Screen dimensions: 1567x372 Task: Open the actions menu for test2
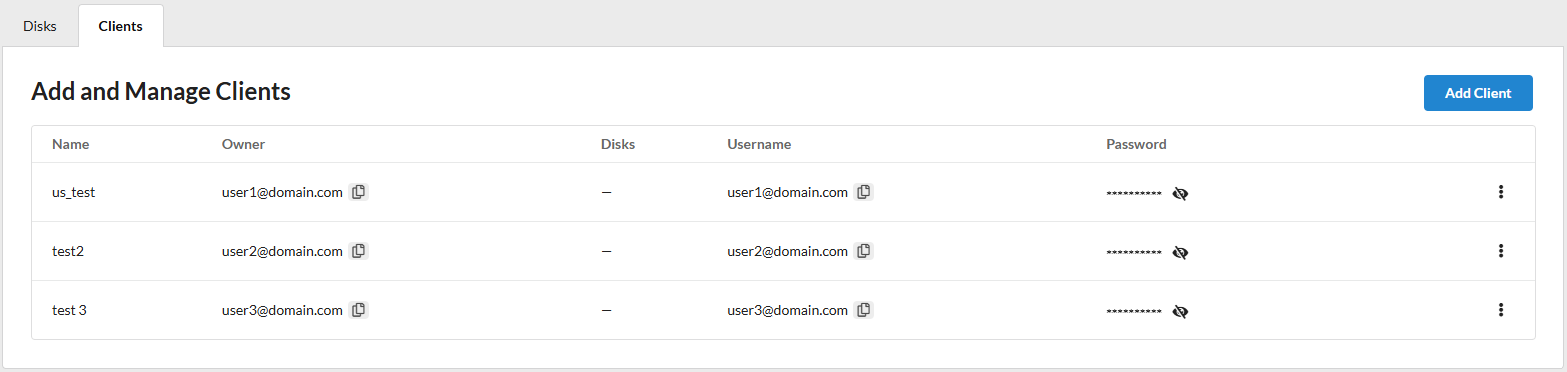click(x=1500, y=251)
